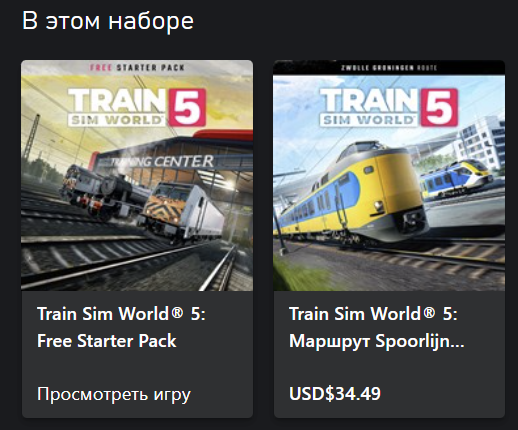The image size is (518, 430).
Task: Open the Zwolle Groningen route cover thumbnail
Action: point(389,175)
